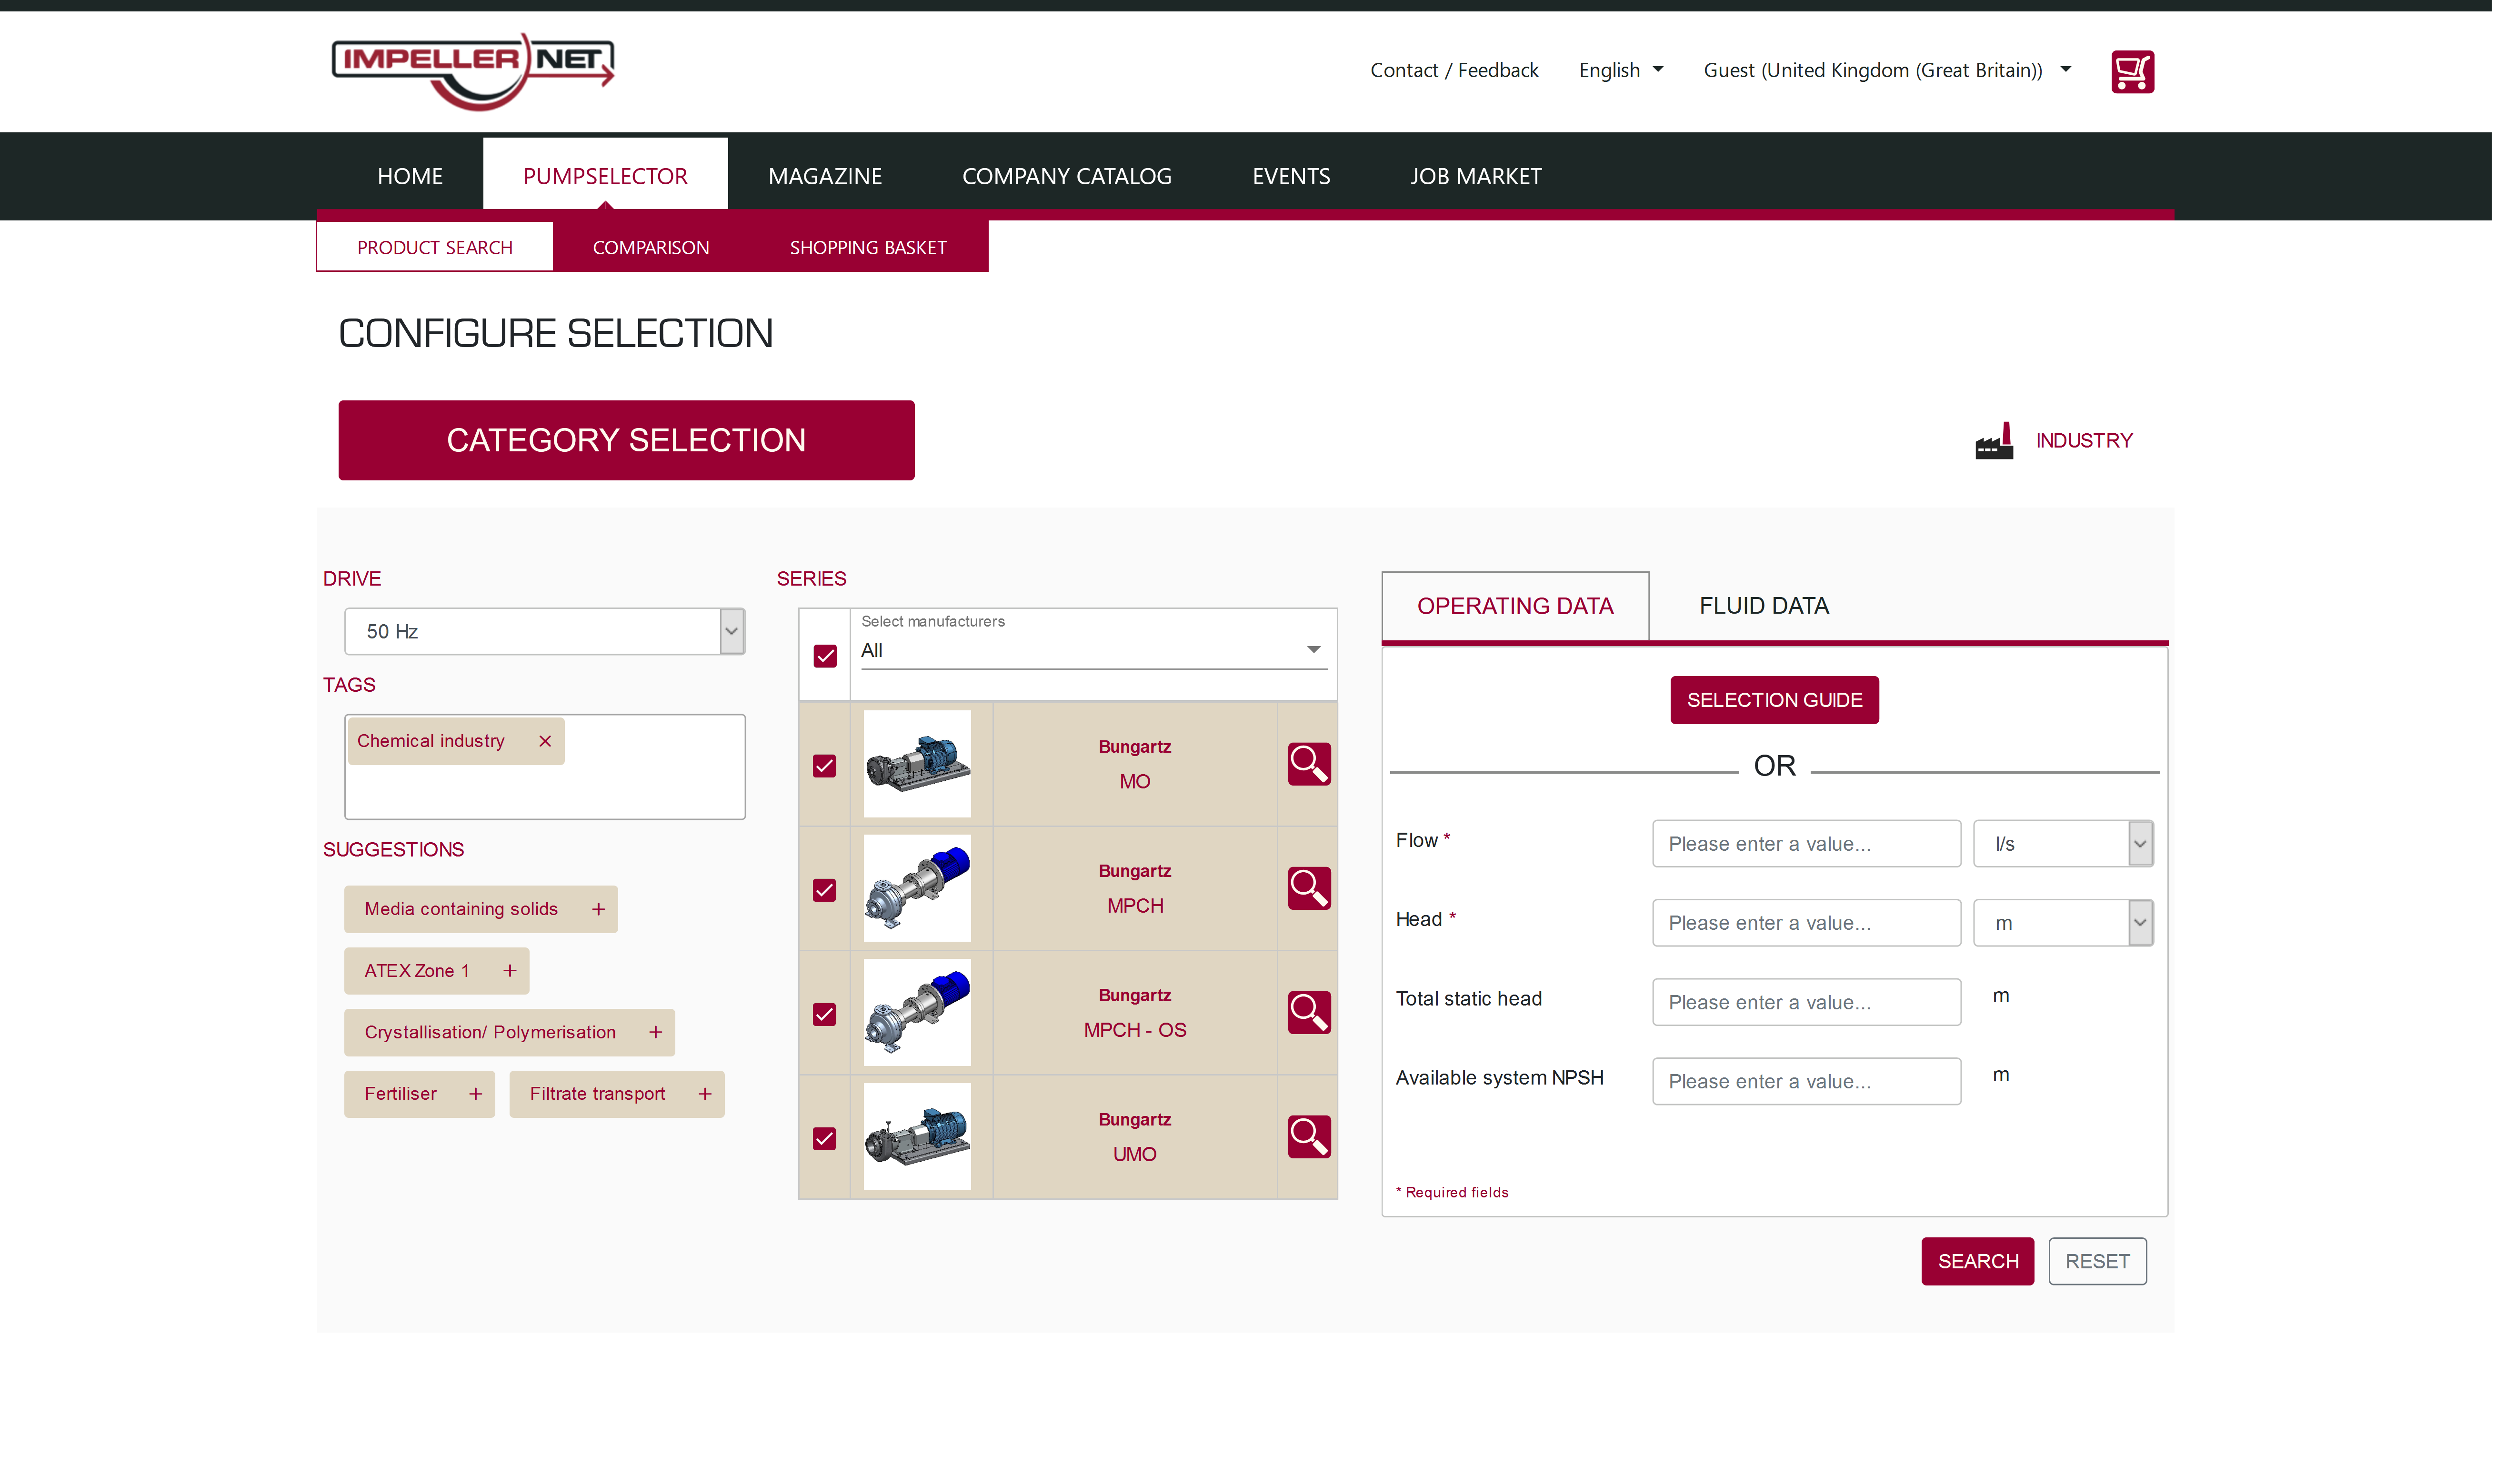Toggle the select-all manufacturers checkbox
This screenshot has height=1484, width=2516.
click(x=825, y=656)
